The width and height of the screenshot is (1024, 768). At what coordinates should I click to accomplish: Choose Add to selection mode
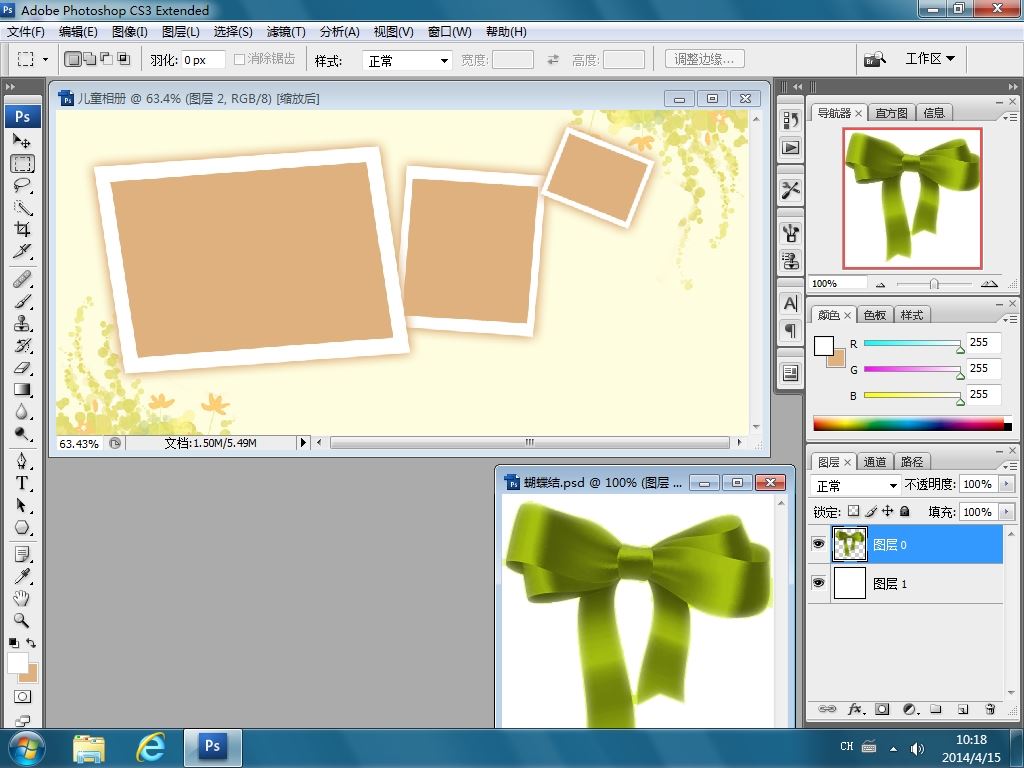click(x=89, y=59)
